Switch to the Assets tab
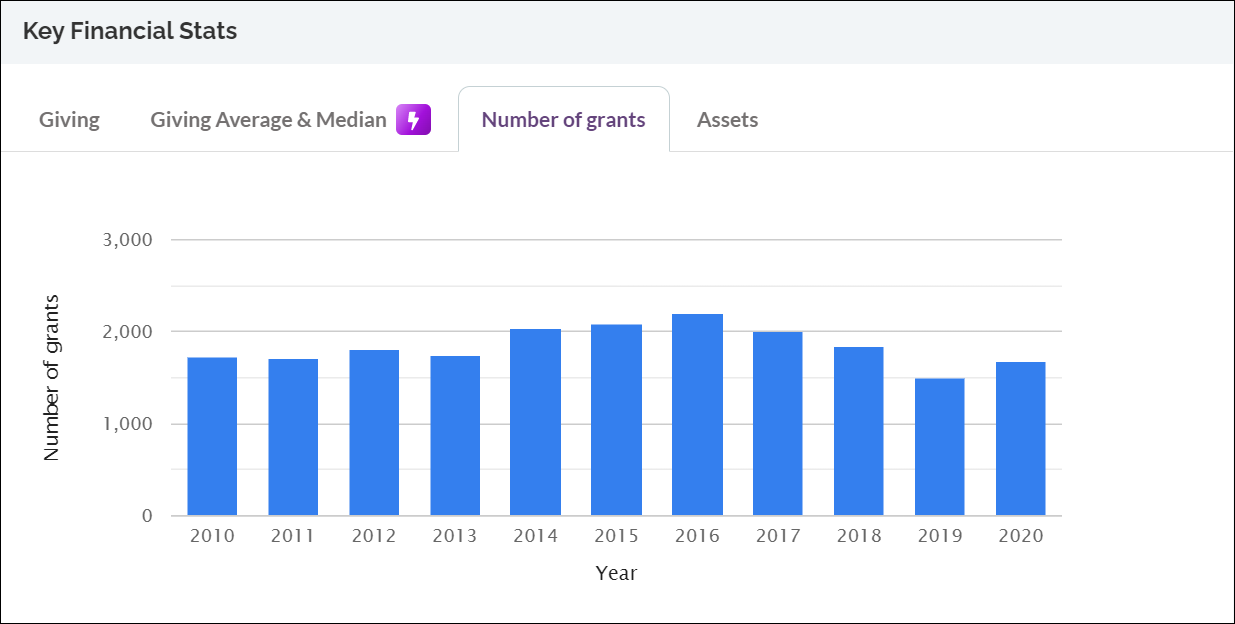The image size is (1235, 624). tap(727, 119)
